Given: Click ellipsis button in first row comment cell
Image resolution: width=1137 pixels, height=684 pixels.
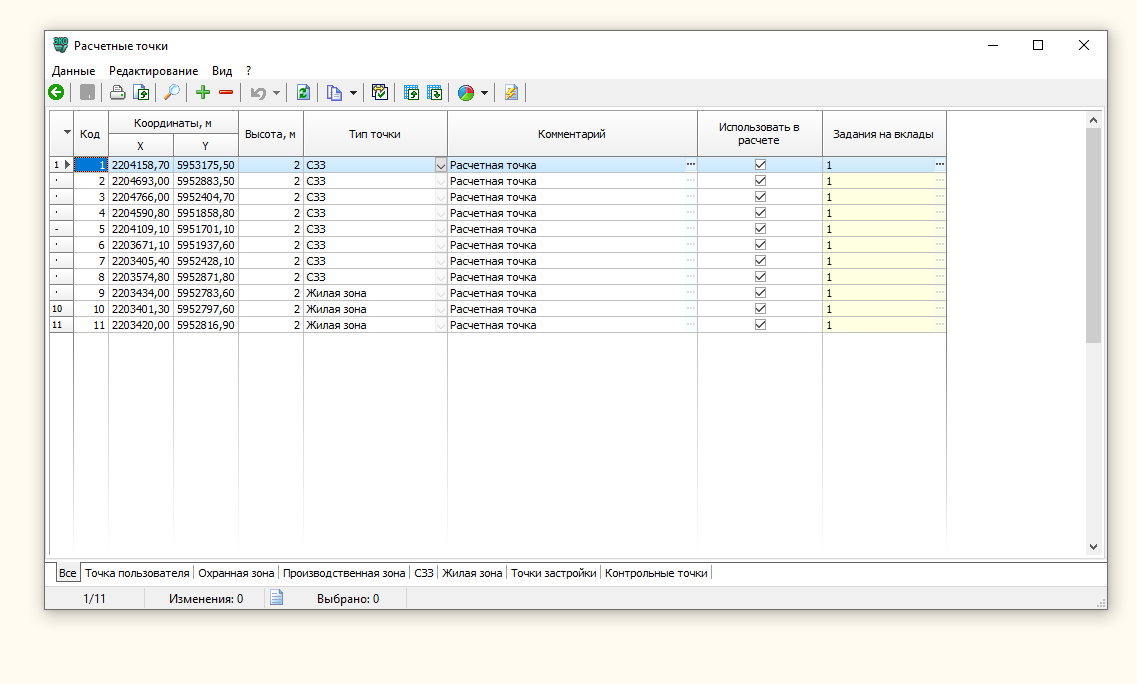Looking at the screenshot, I should (690, 164).
